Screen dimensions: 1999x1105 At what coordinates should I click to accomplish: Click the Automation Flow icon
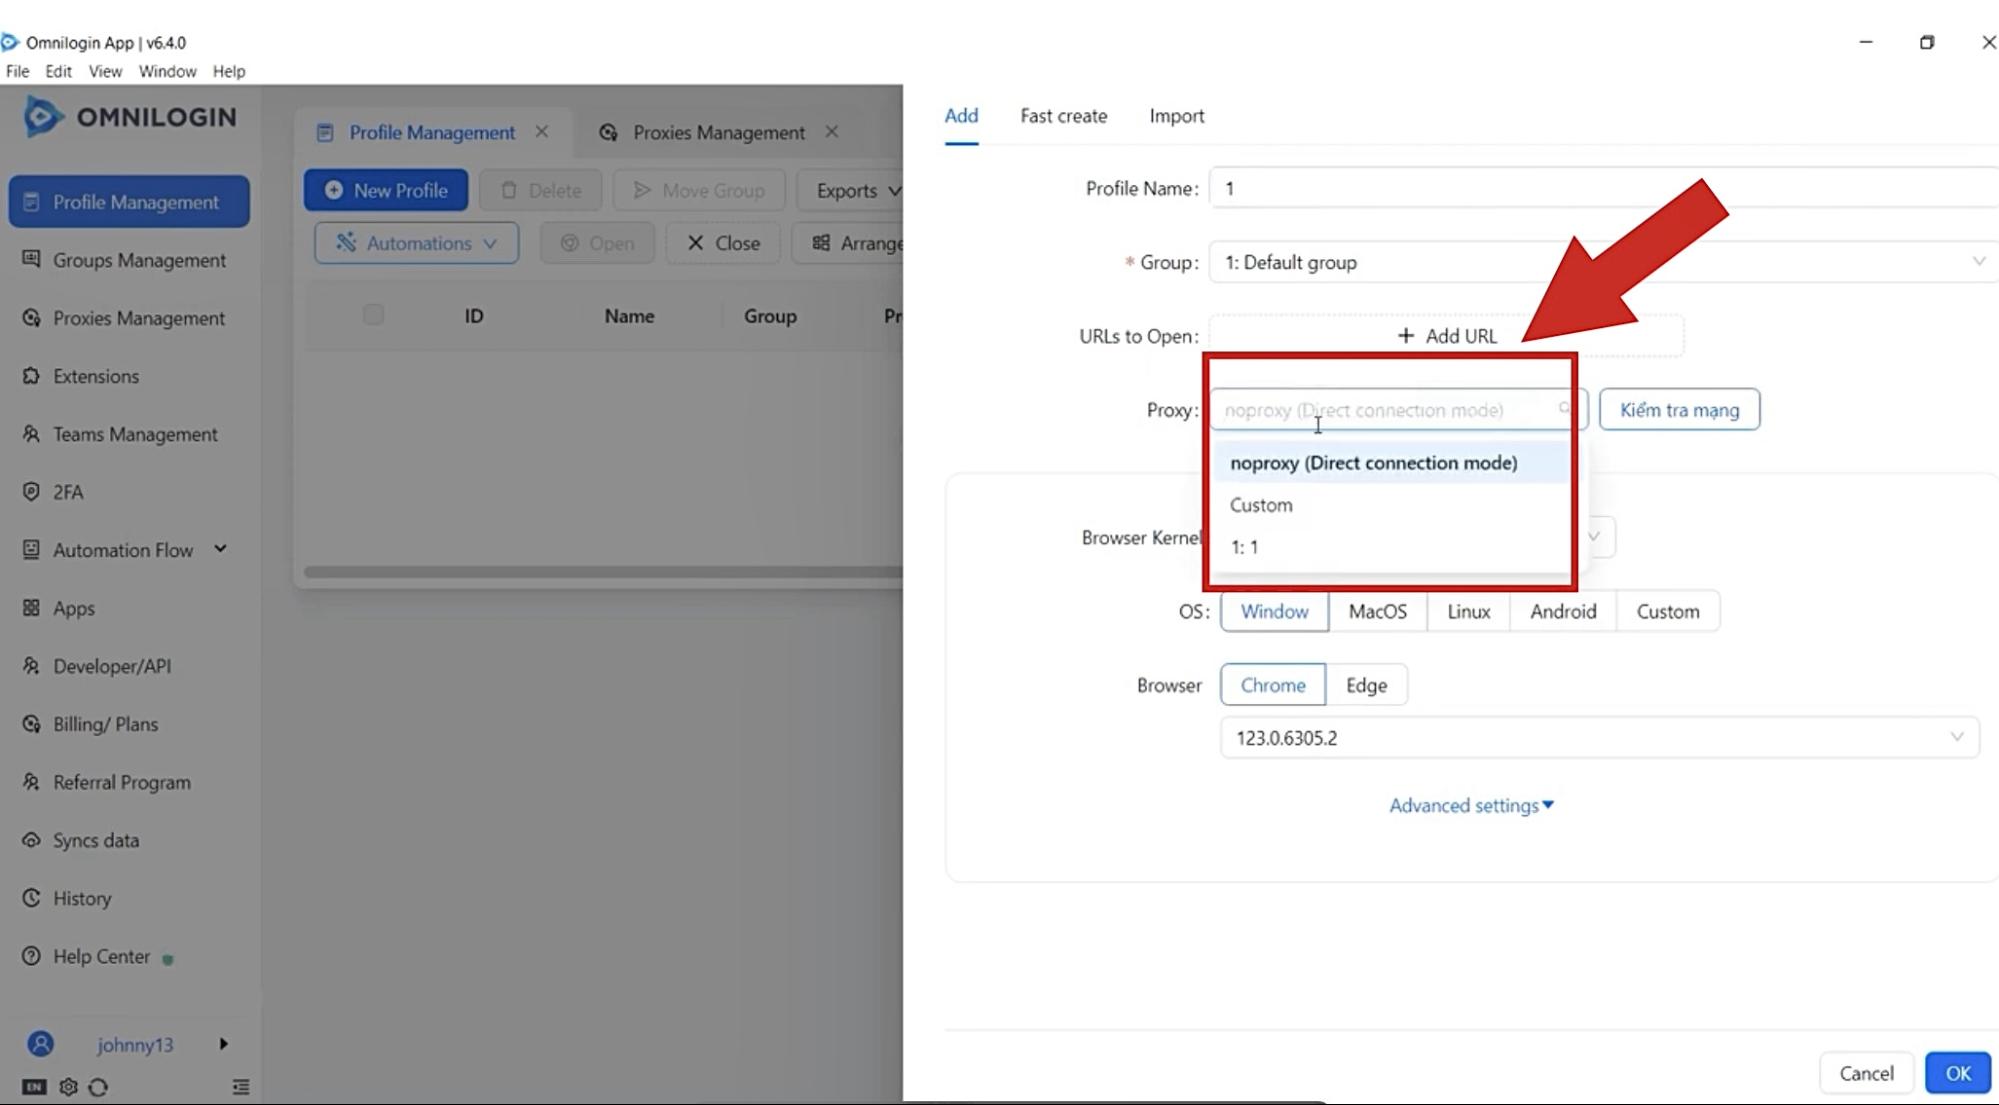click(31, 550)
